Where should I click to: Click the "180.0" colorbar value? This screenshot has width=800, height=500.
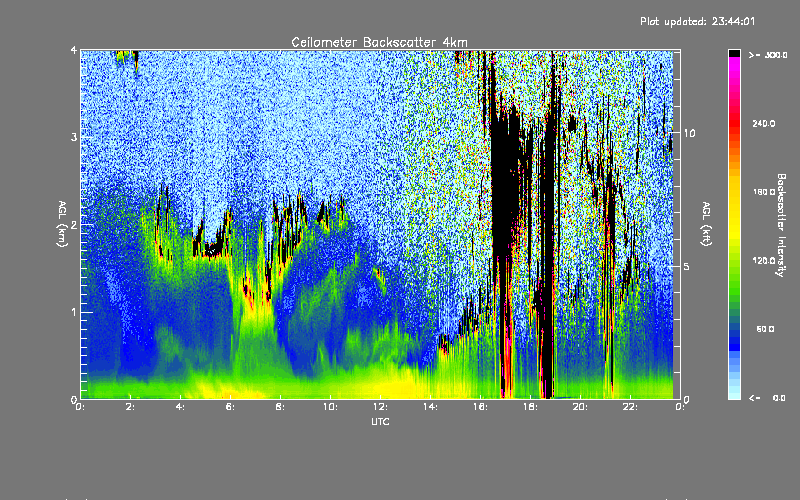coord(764,192)
